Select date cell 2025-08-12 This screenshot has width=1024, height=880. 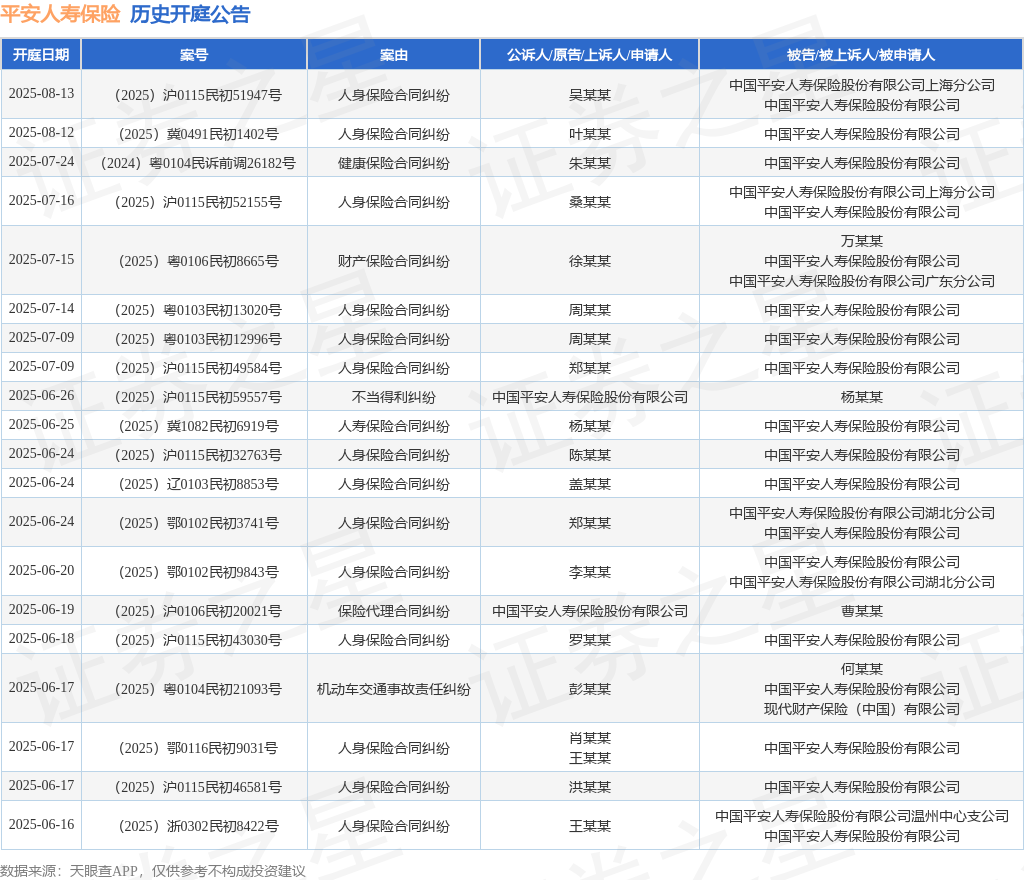pyautogui.click(x=41, y=133)
